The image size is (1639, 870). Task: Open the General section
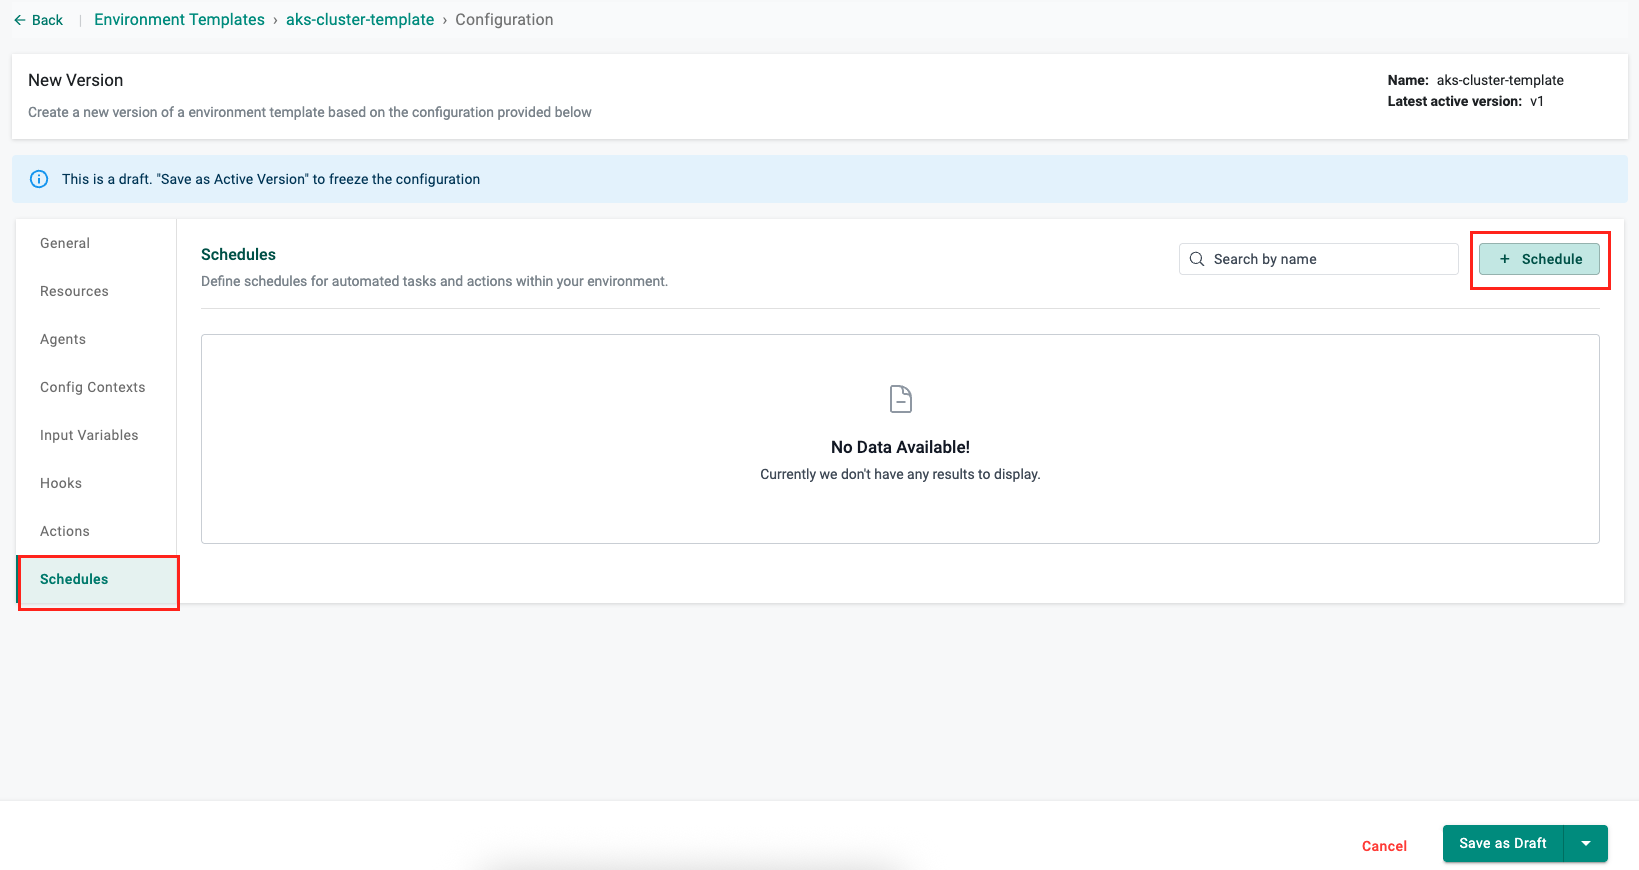click(x=65, y=243)
